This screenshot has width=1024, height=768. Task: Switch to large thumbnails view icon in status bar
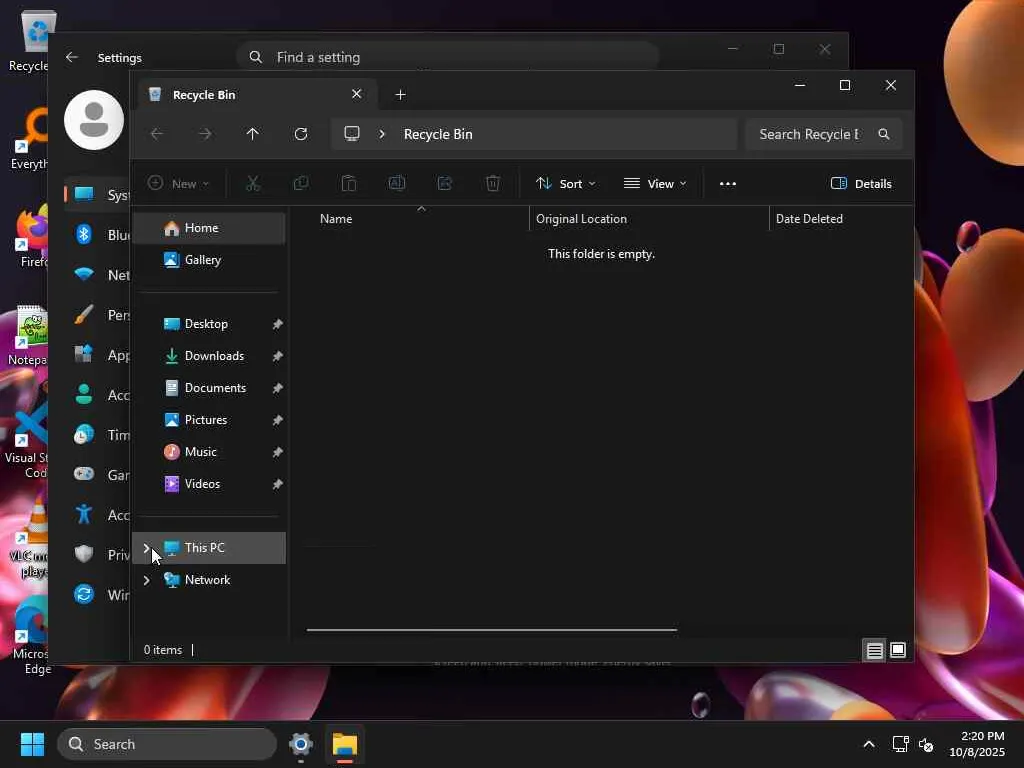[x=898, y=650]
